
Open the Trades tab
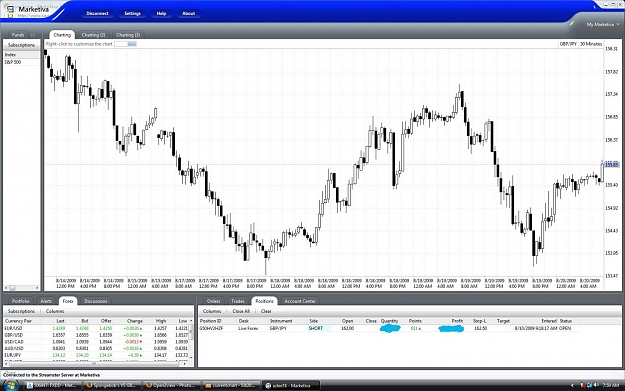[x=238, y=301]
